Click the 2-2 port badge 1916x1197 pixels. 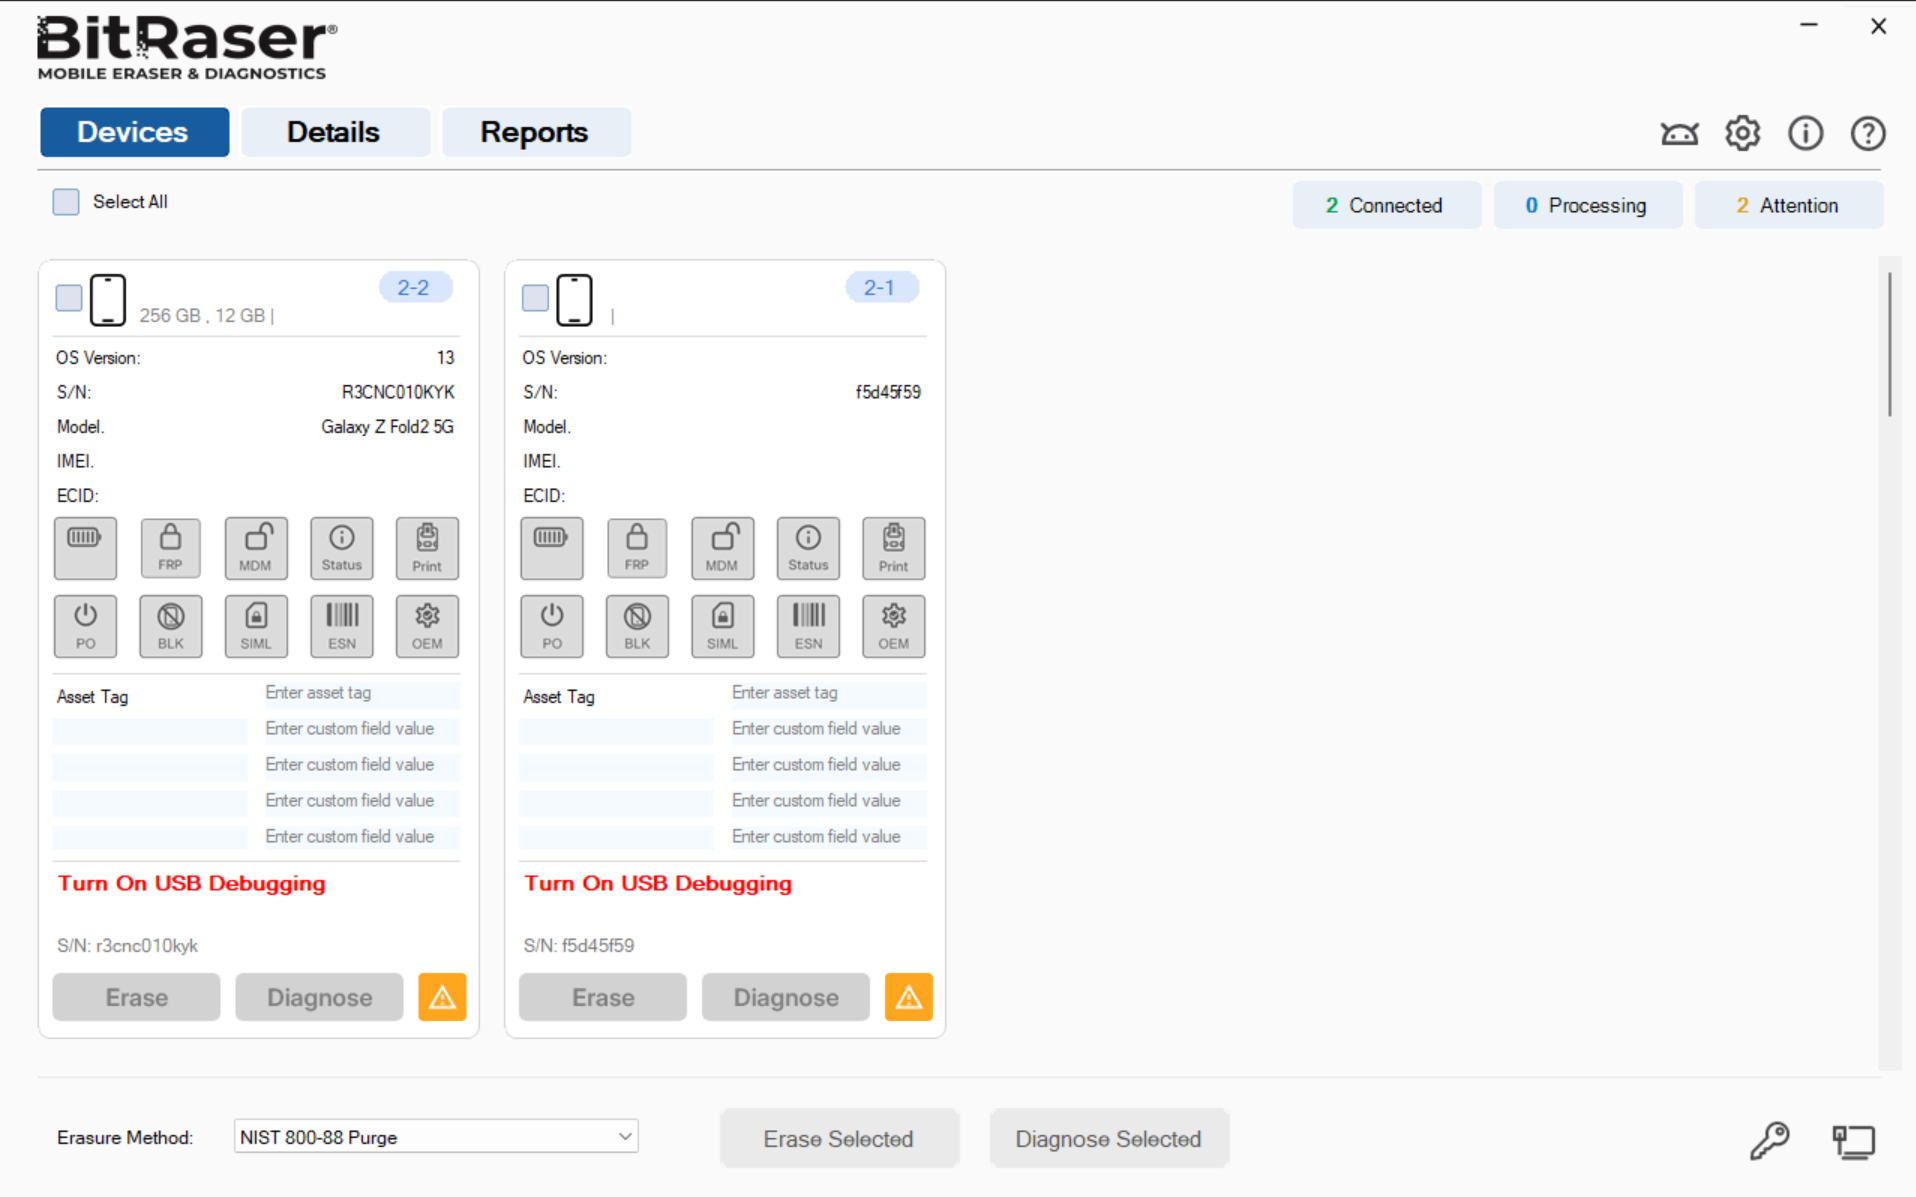(414, 288)
